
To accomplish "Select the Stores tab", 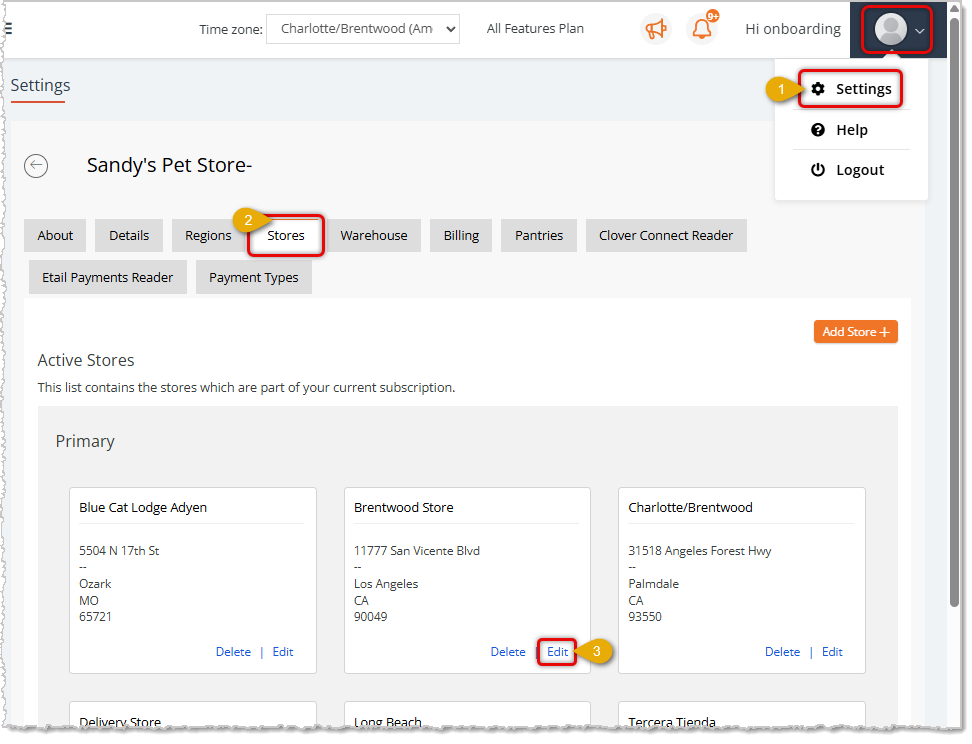I will pos(286,236).
